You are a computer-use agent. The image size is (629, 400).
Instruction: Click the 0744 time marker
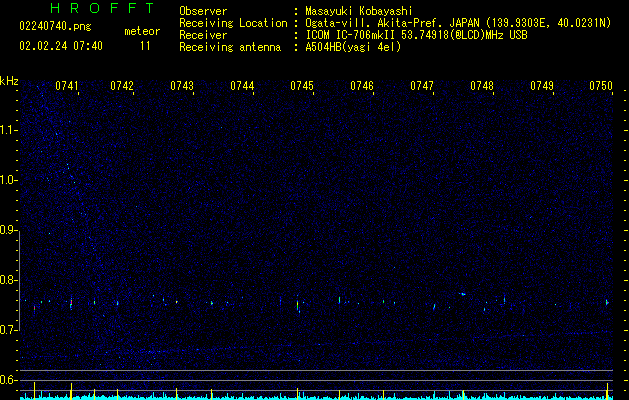(x=242, y=86)
